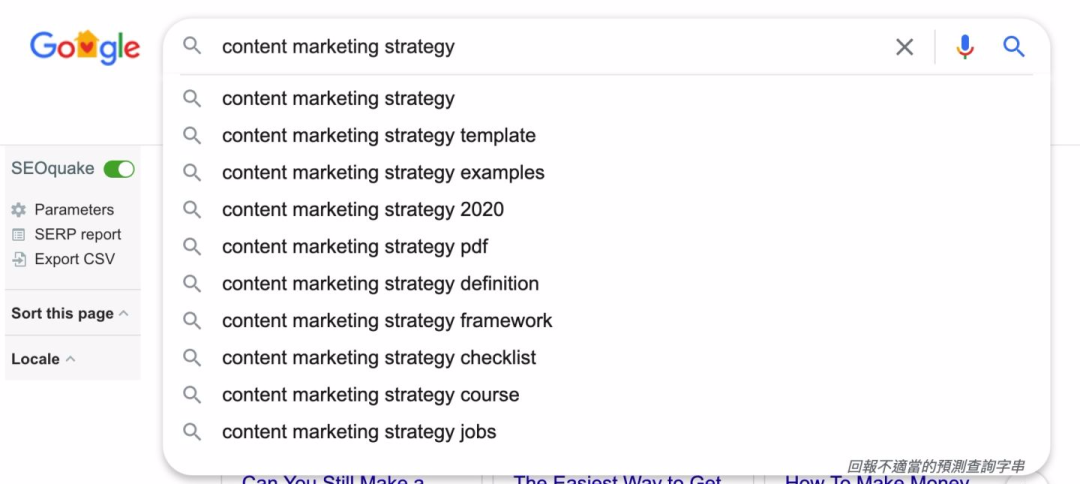
Task: Toggle the SEOquake switch off
Action: click(119, 169)
